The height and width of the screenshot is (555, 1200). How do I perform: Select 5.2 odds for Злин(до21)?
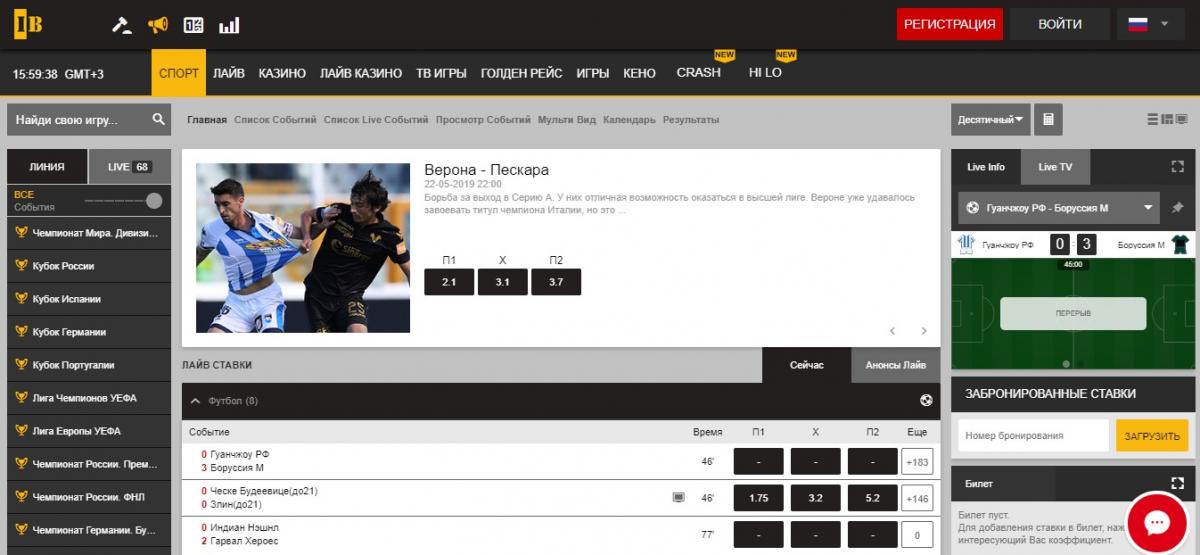[x=873, y=498]
